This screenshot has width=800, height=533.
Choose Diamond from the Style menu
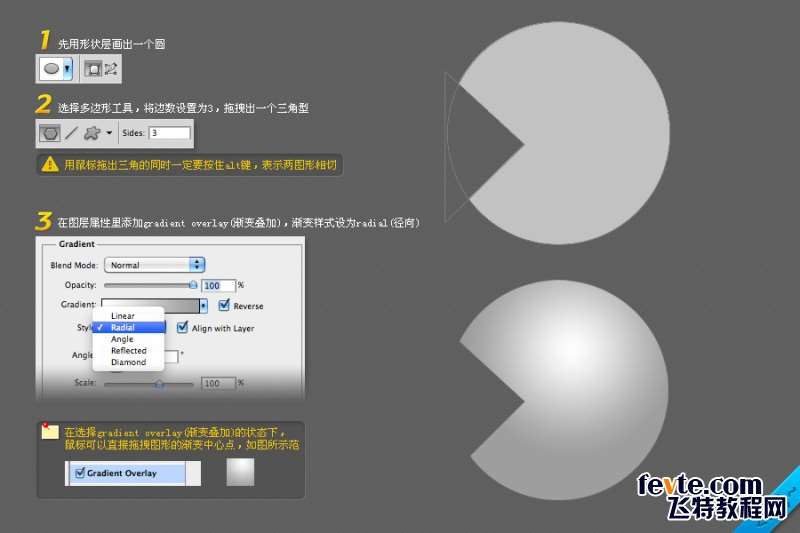pyautogui.click(x=129, y=362)
